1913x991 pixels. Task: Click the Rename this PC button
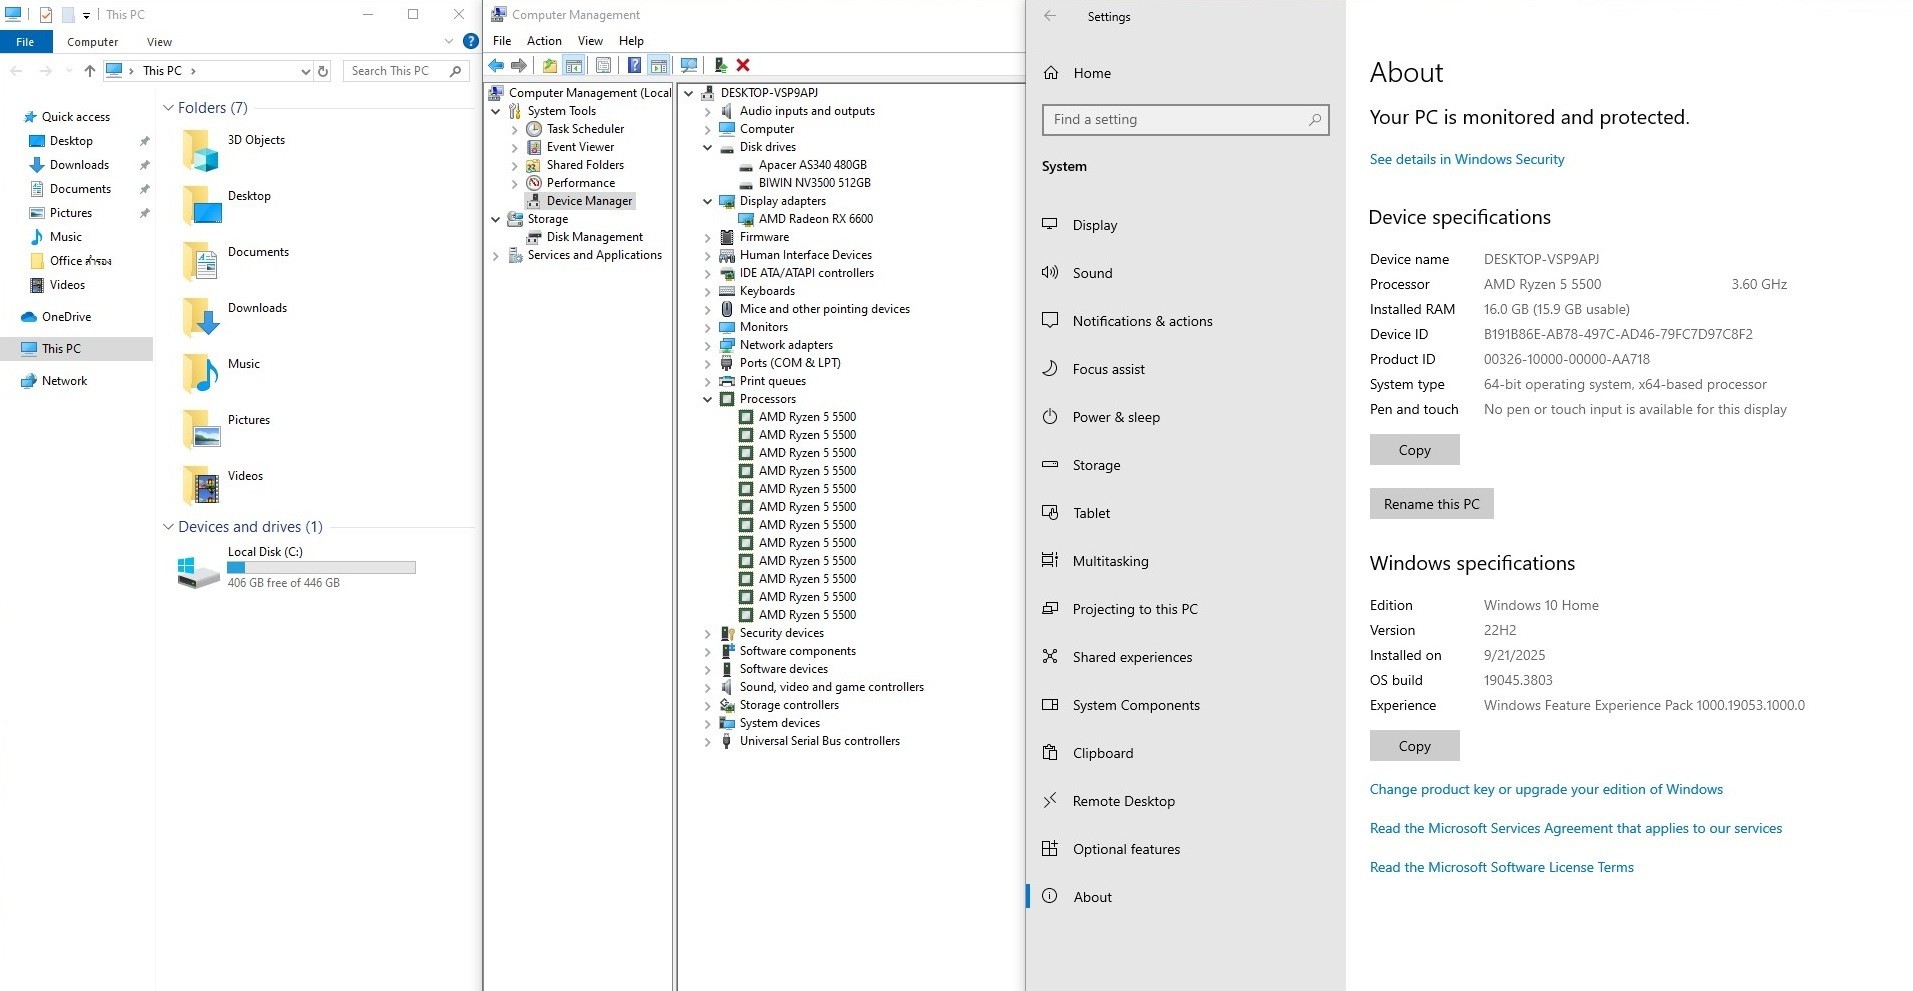pyautogui.click(x=1431, y=504)
